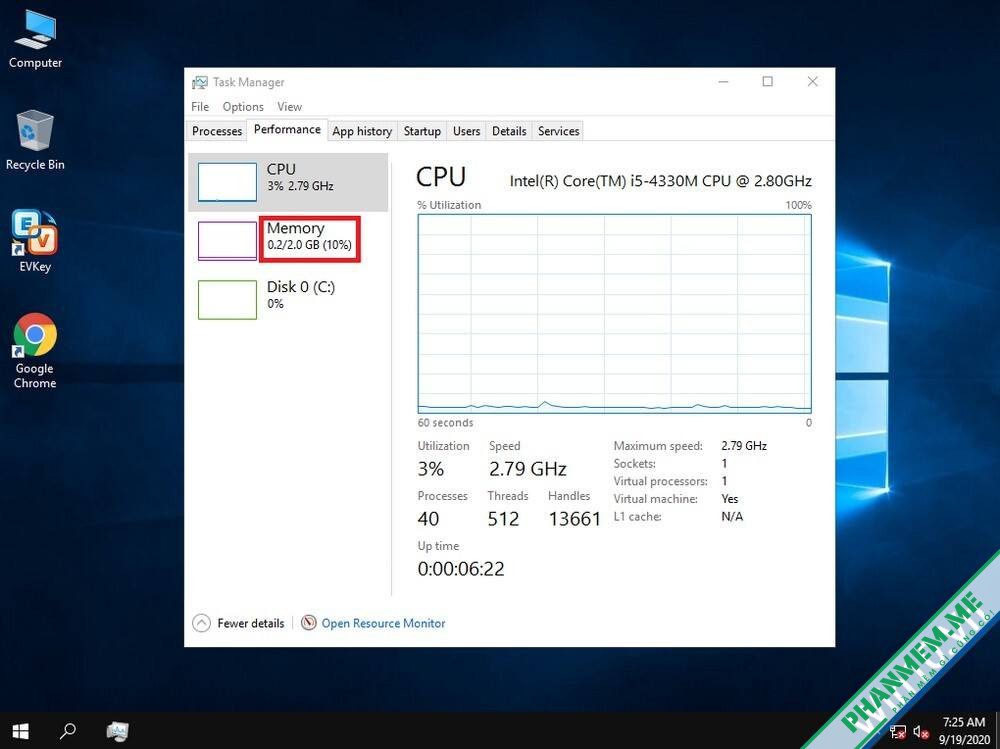Open the taskbar search magnifier
Image resolution: width=1000 pixels, height=749 pixels.
point(67,731)
